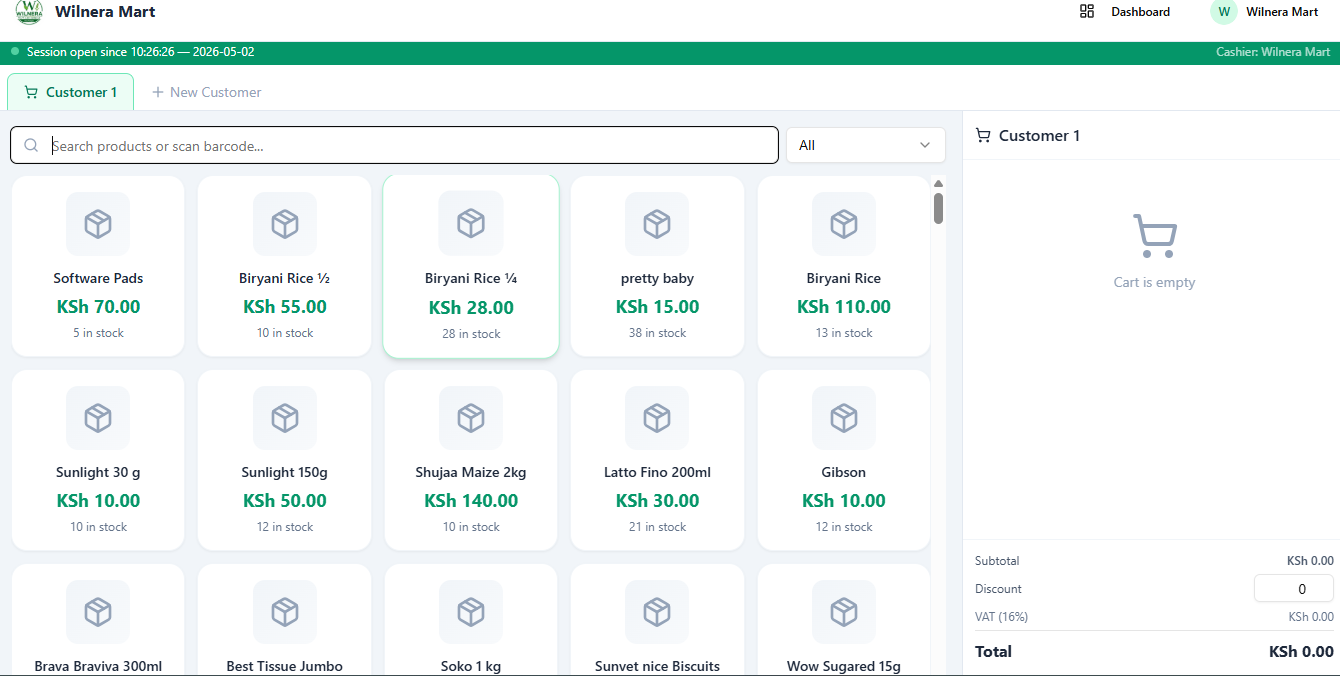This screenshot has width=1340, height=676.
Task: Click the VAT (16%) label
Action: (1001, 617)
